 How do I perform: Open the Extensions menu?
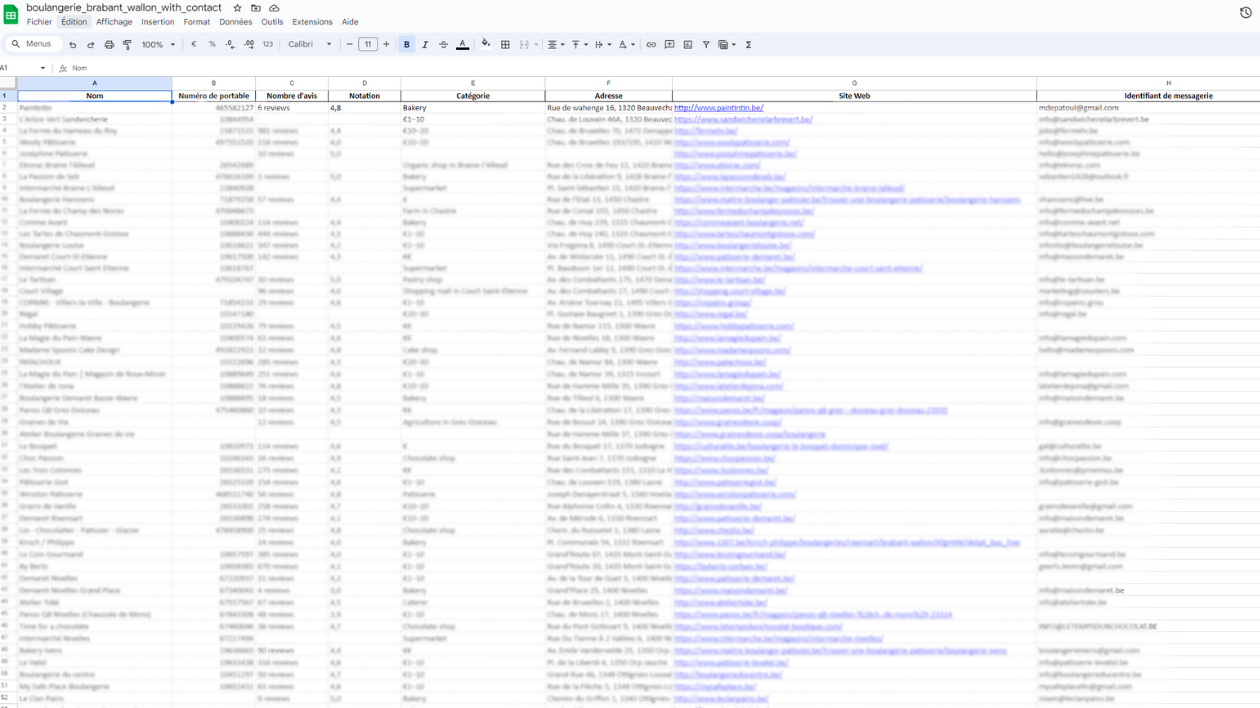312,22
